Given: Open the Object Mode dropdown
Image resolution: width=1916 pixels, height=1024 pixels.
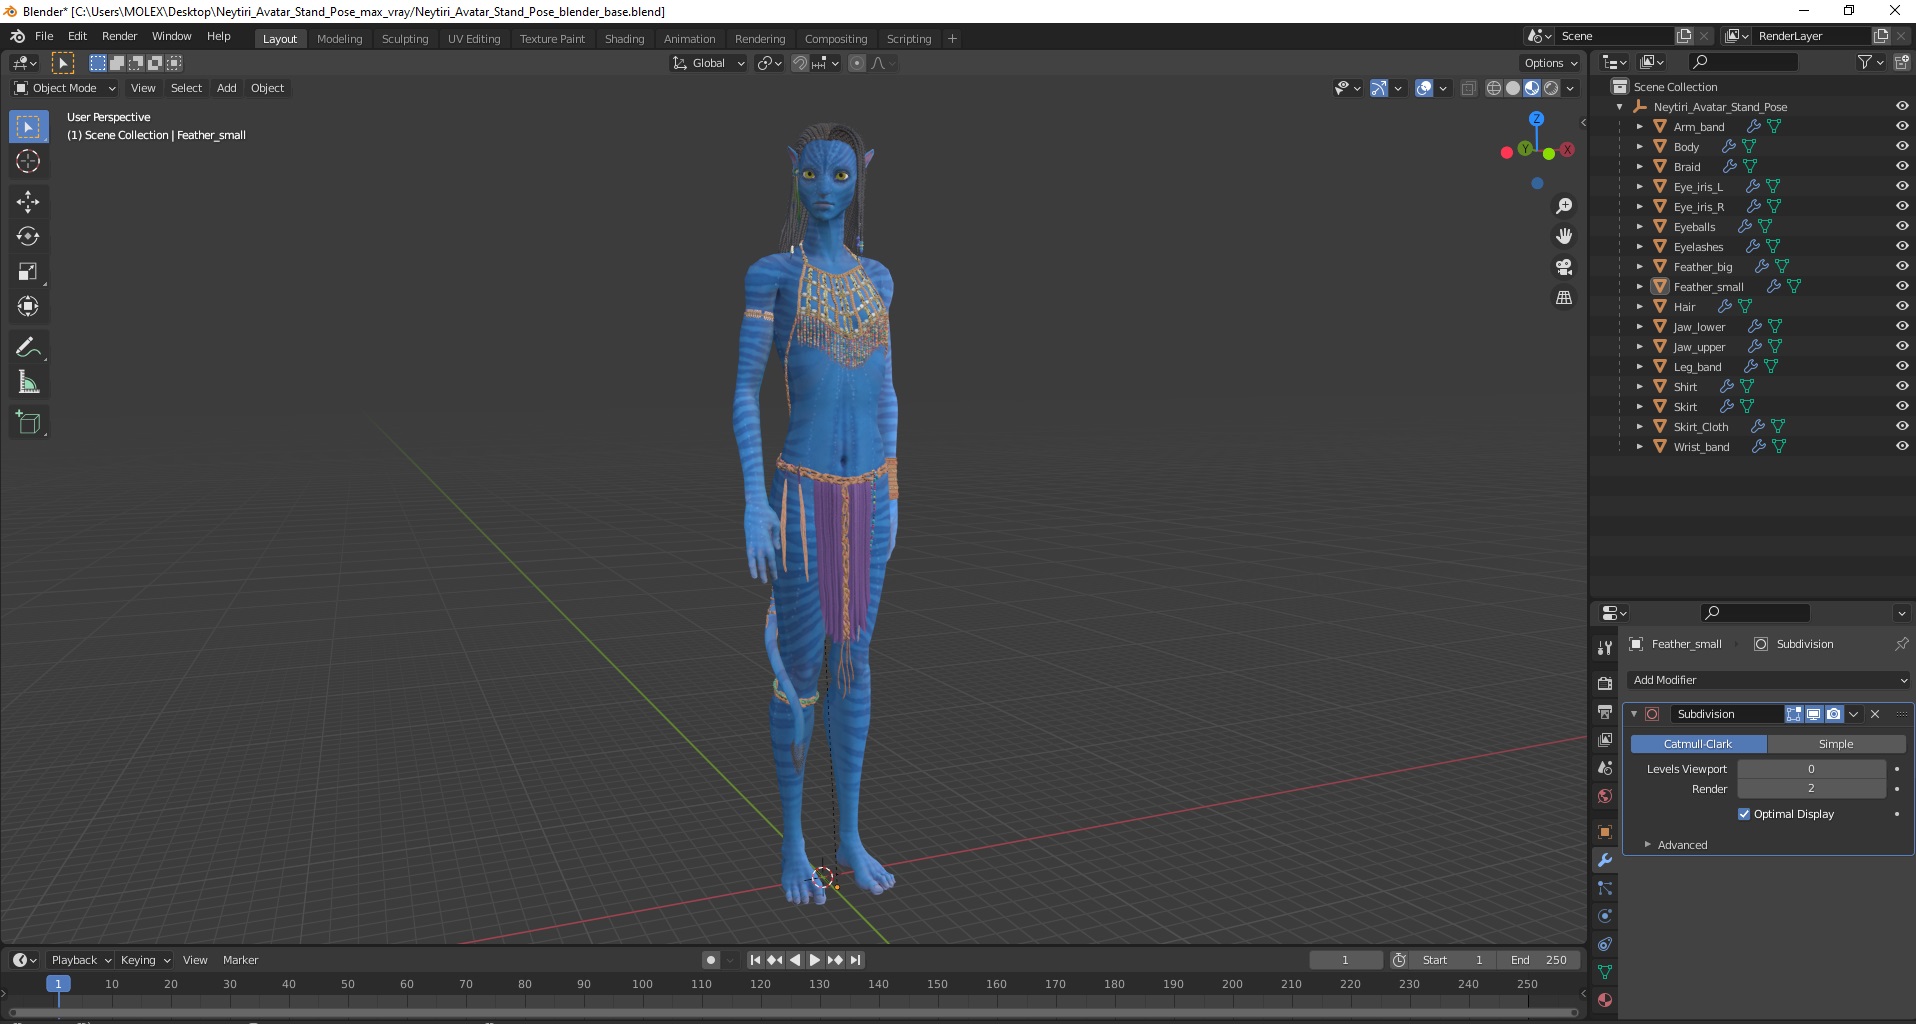Looking at the screenshot, I should coord(65,88).
